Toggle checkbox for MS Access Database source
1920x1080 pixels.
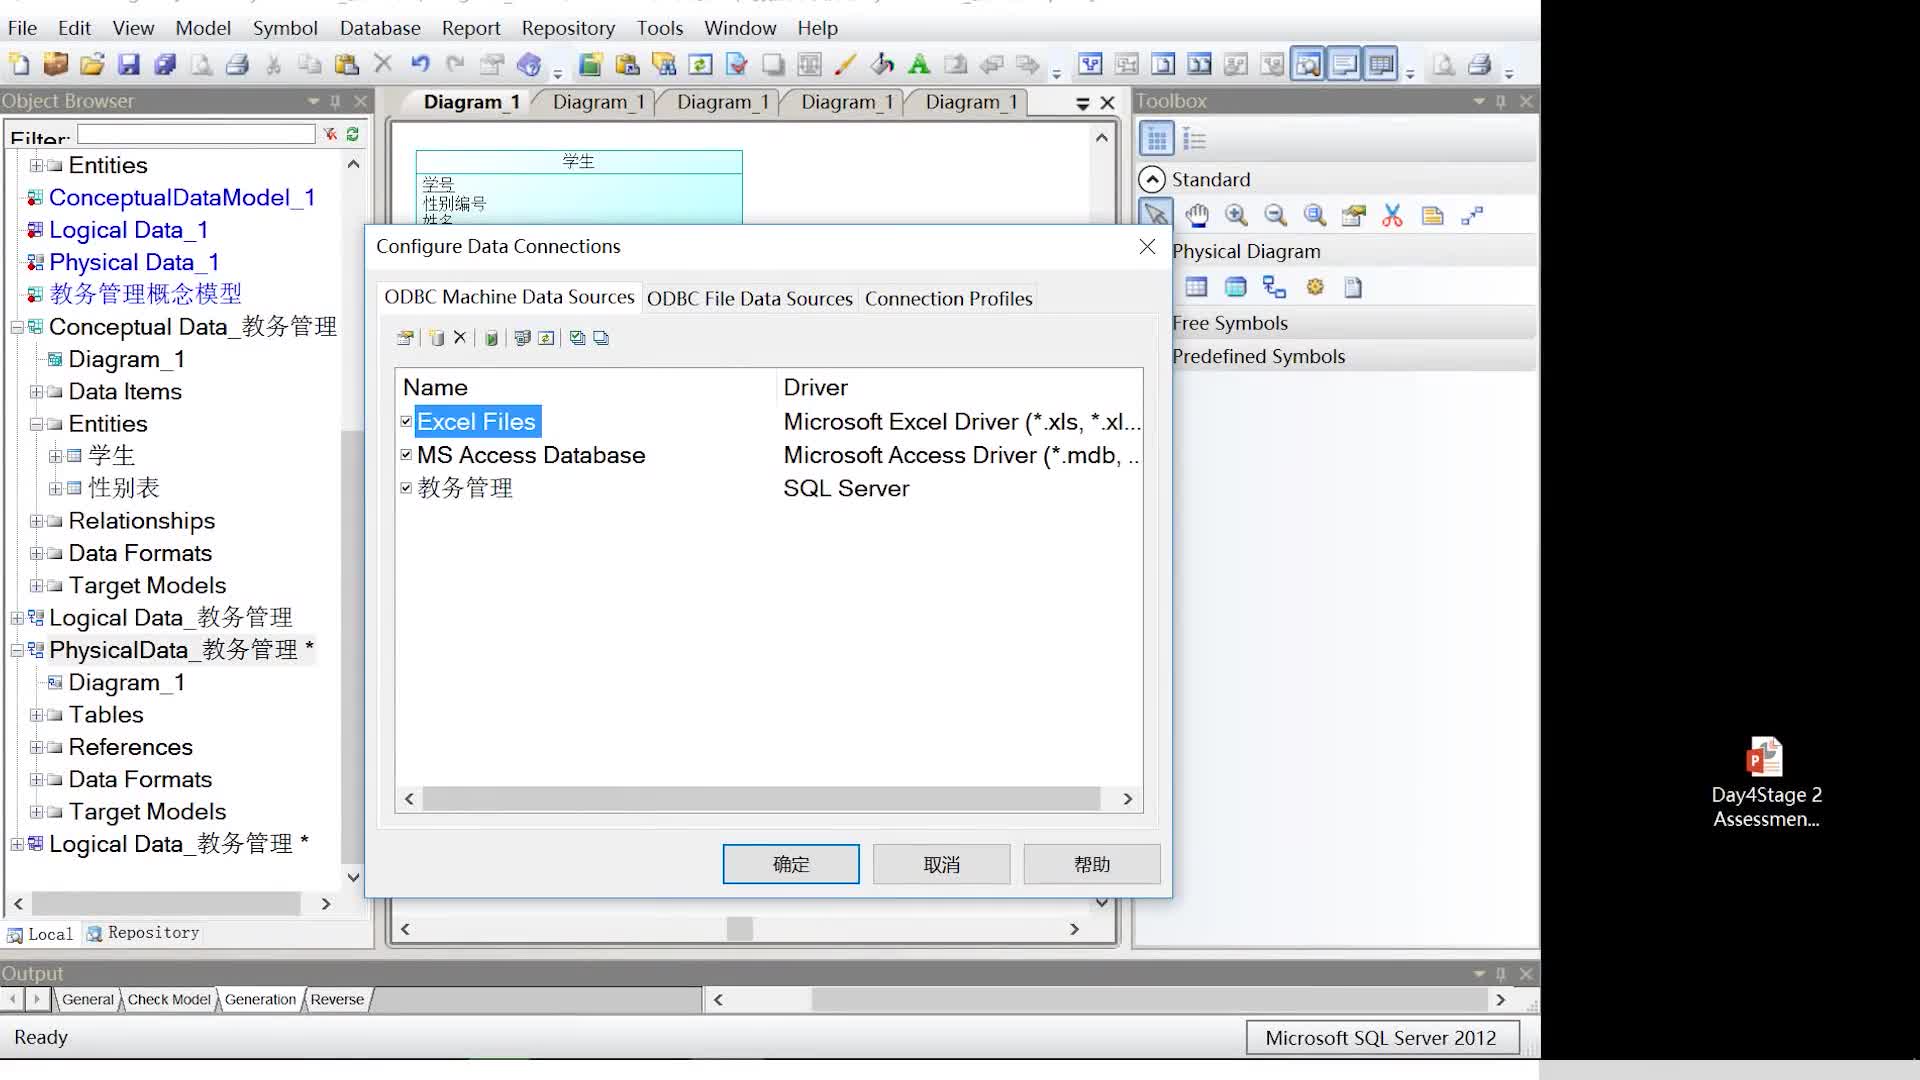coord(406,455)
